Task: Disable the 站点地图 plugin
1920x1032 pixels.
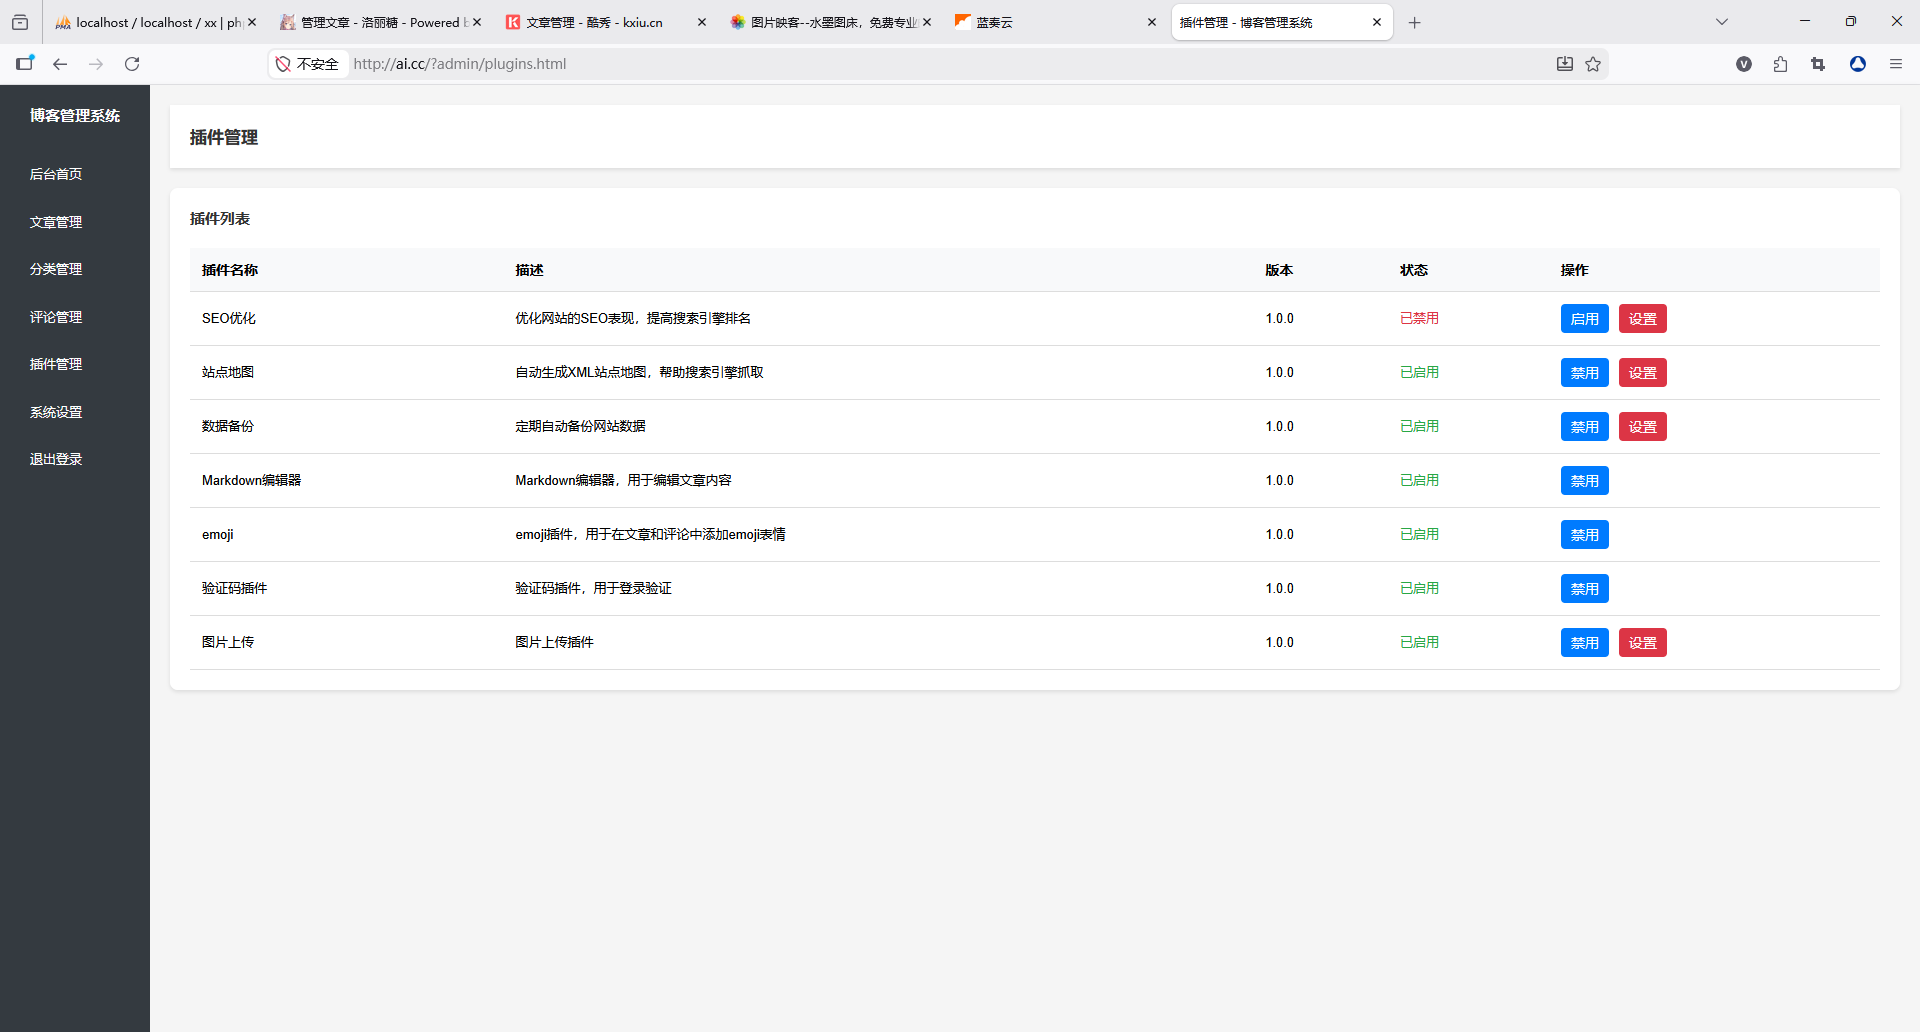Action: tap(1584, 373)
